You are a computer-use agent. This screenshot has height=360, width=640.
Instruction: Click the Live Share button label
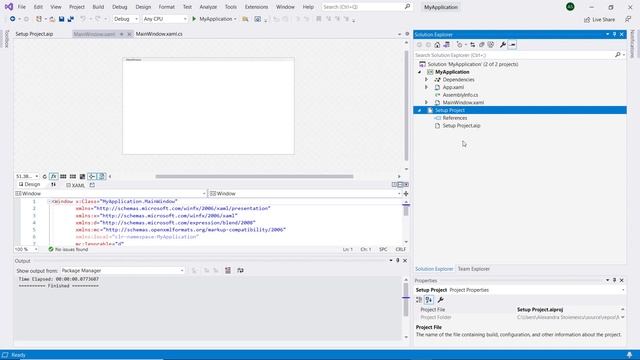[x=603, y=20]
